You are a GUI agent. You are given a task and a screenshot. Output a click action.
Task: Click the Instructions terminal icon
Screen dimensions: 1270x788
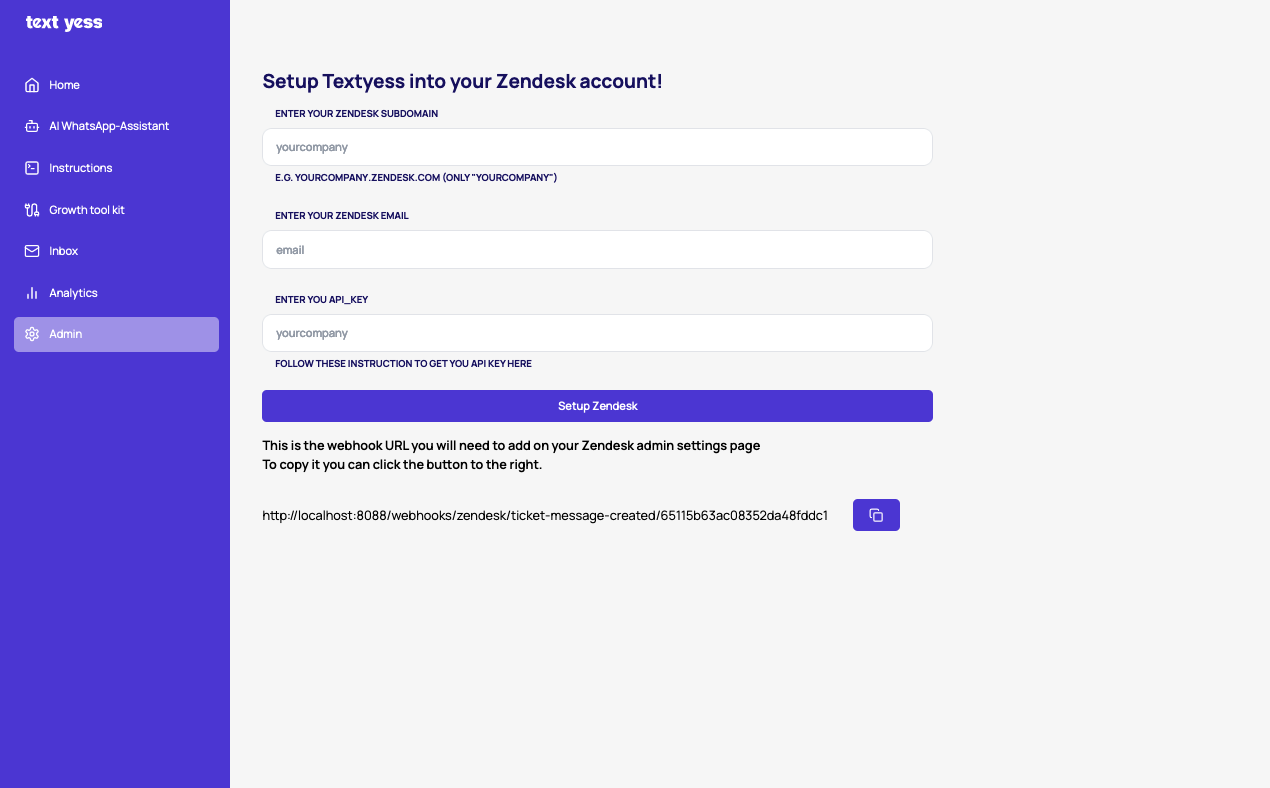[32, 168]
